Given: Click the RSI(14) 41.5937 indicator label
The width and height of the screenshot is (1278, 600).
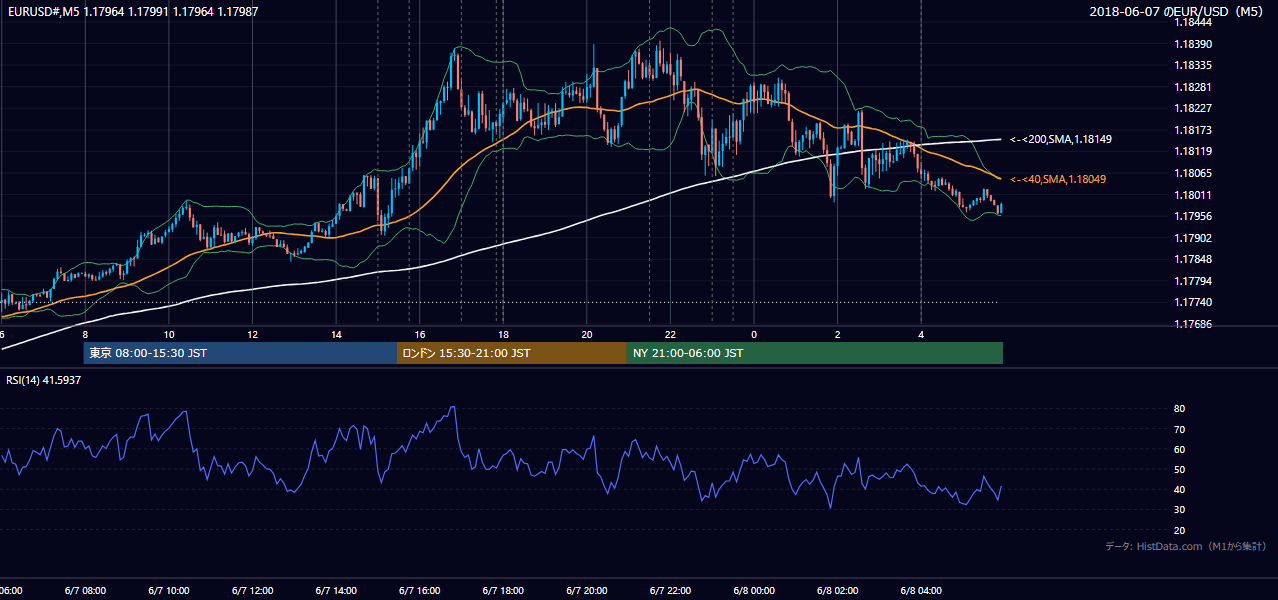Looking at the screenshot, I should coord(44,380).
